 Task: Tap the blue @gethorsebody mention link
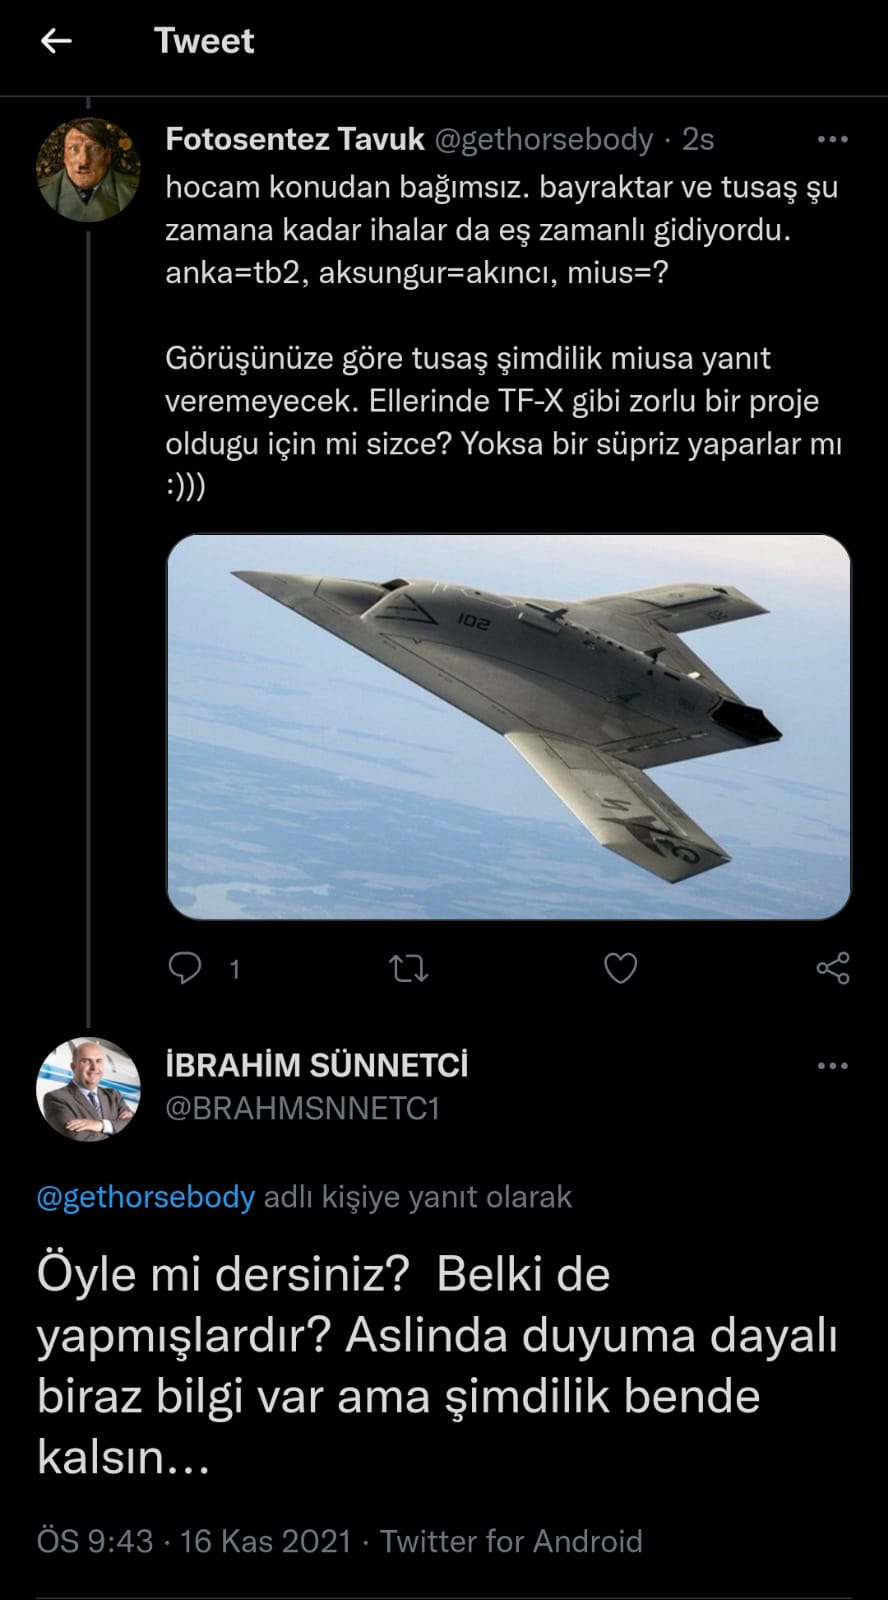(146, 1197)
